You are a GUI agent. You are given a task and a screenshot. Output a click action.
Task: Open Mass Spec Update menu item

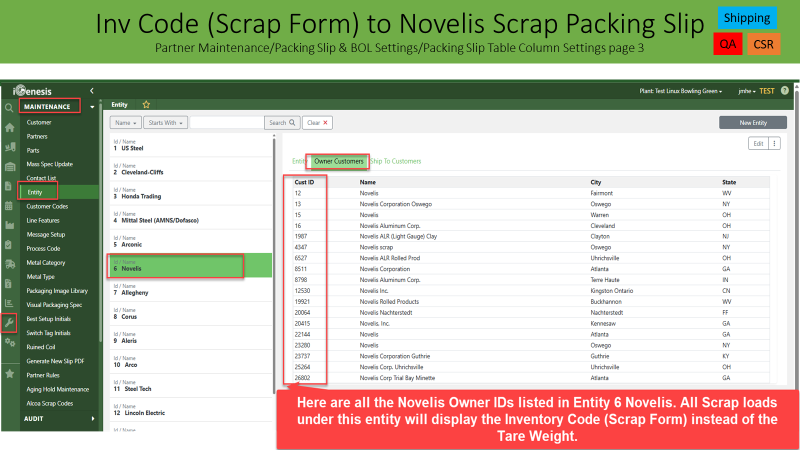[50, 164]
